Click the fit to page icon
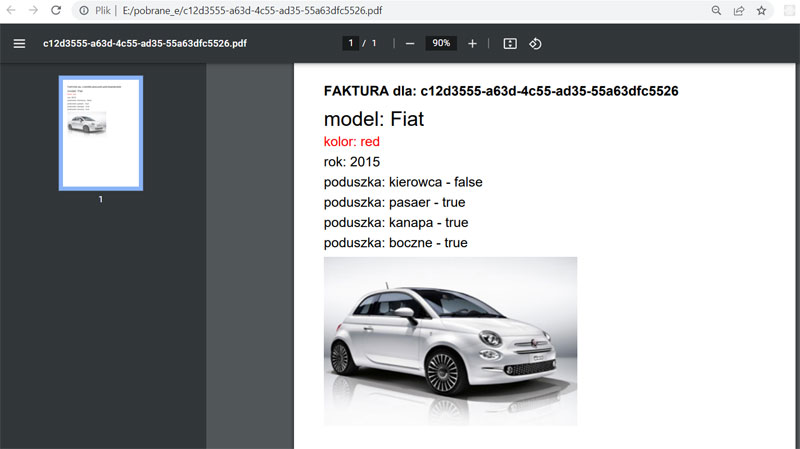 [510, 44]
